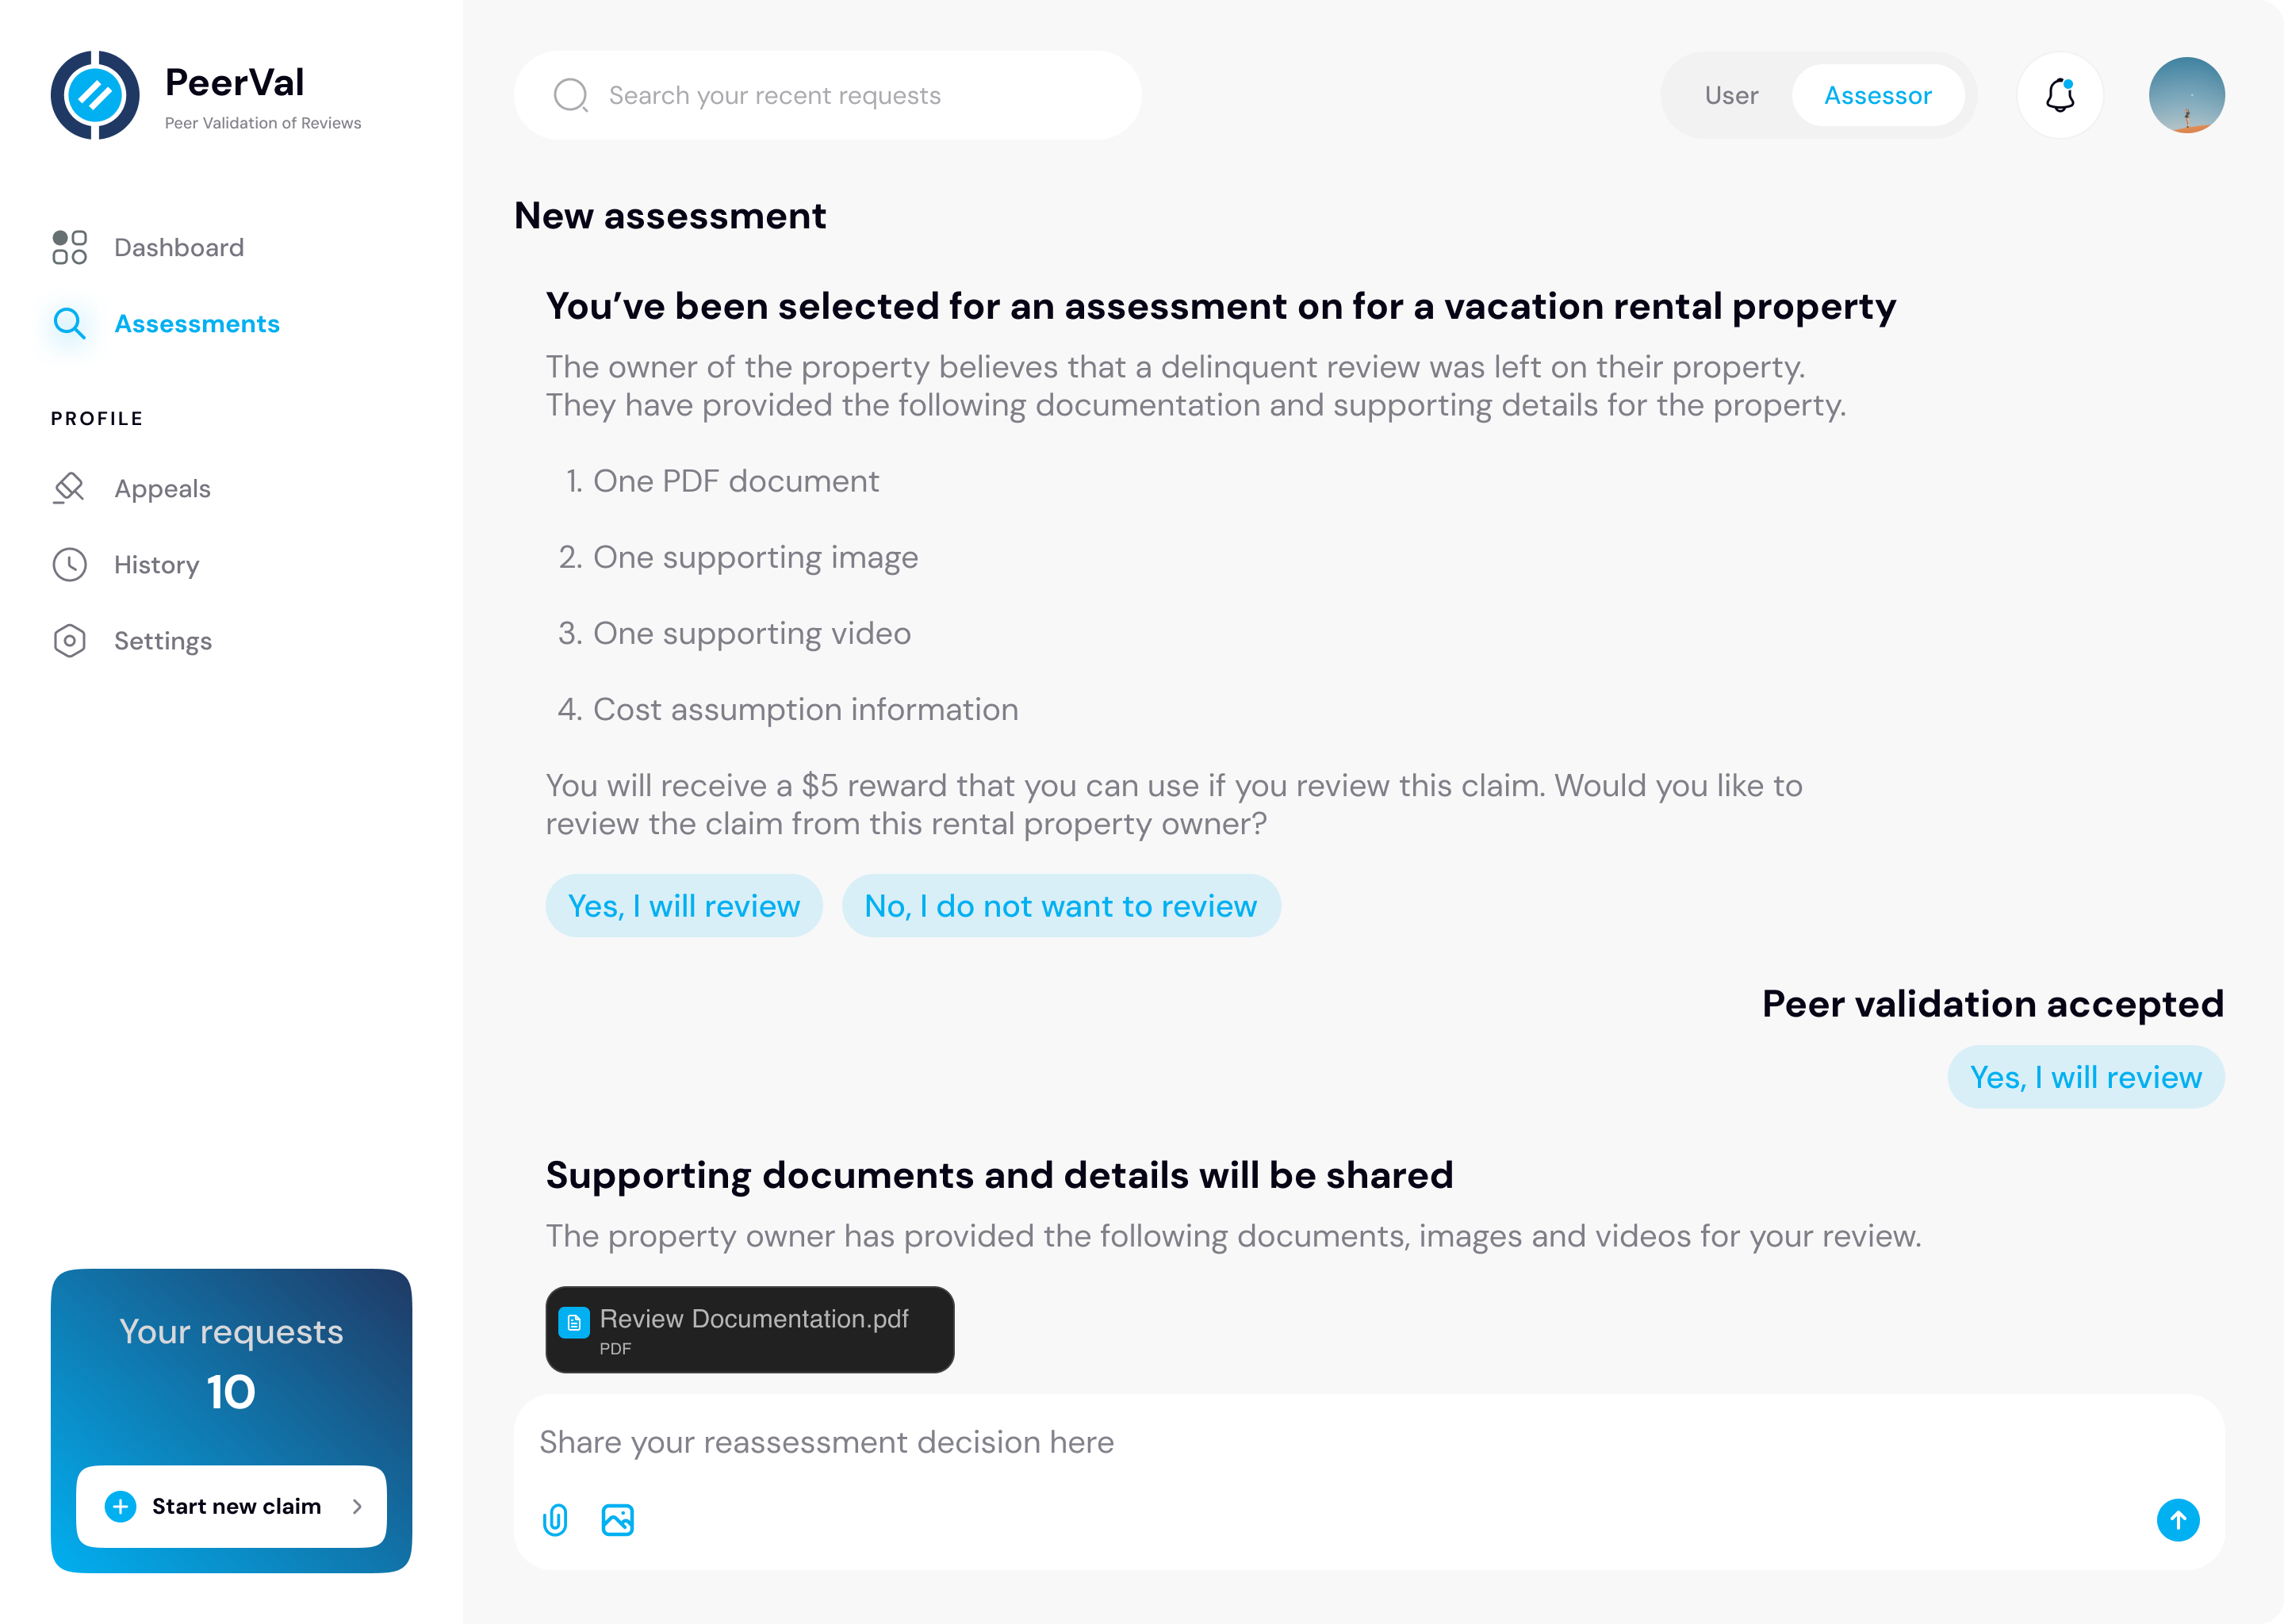Click the PeerVal logo icon
This screenshot has height=1624, width=2284.
95,95
